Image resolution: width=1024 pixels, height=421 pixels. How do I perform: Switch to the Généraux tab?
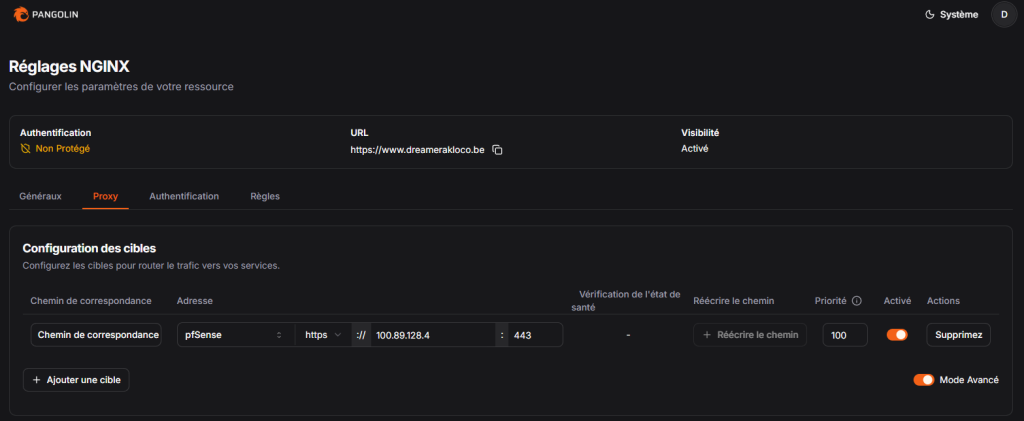click(x=41, y=196)
